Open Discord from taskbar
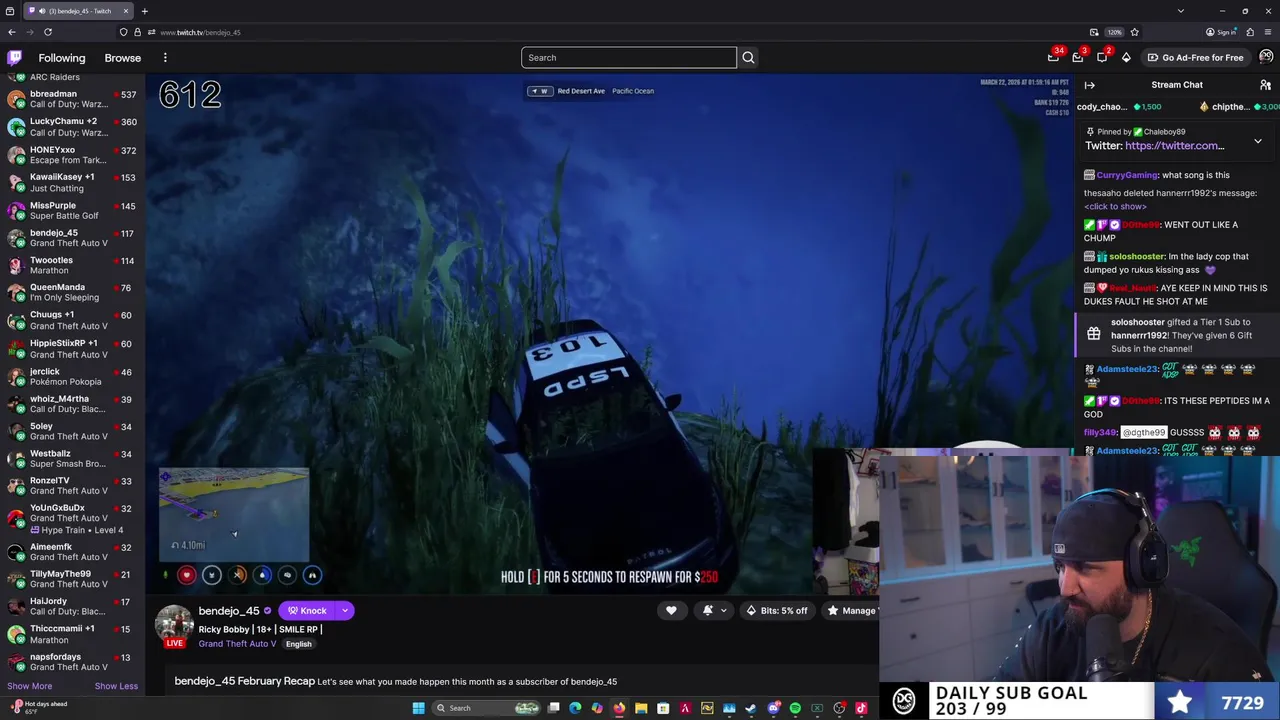The image size is (1280, 720). 773,708
